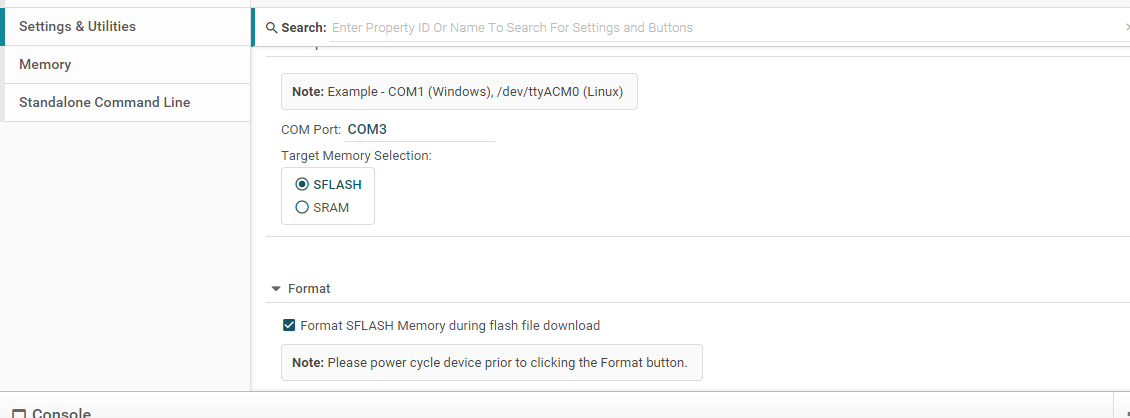Click the Target Memory Selection label

tap(356, 156)
